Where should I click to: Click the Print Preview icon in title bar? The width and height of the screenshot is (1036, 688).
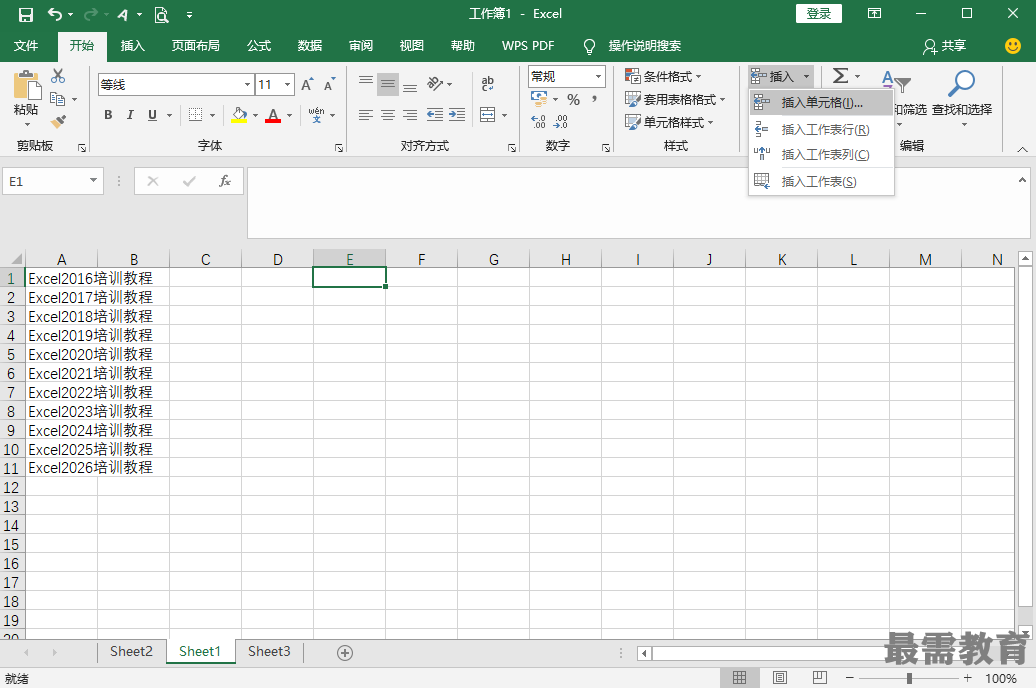point(161,15)
